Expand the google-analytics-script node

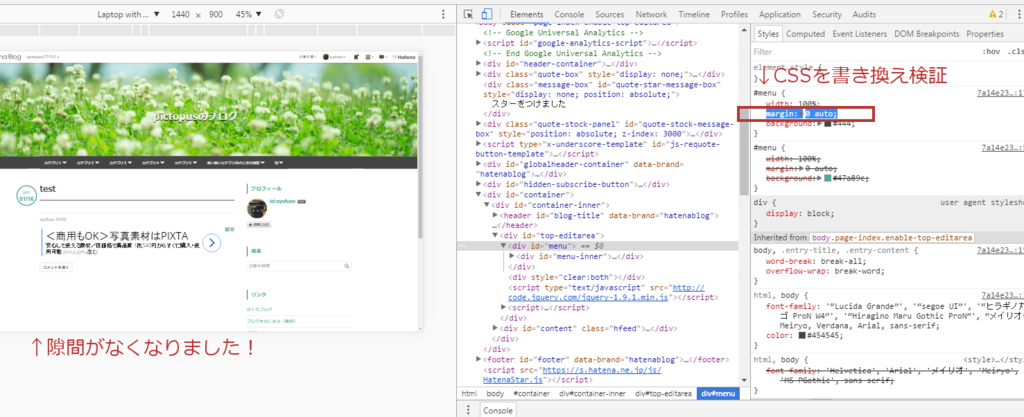(x=479, y=42)
